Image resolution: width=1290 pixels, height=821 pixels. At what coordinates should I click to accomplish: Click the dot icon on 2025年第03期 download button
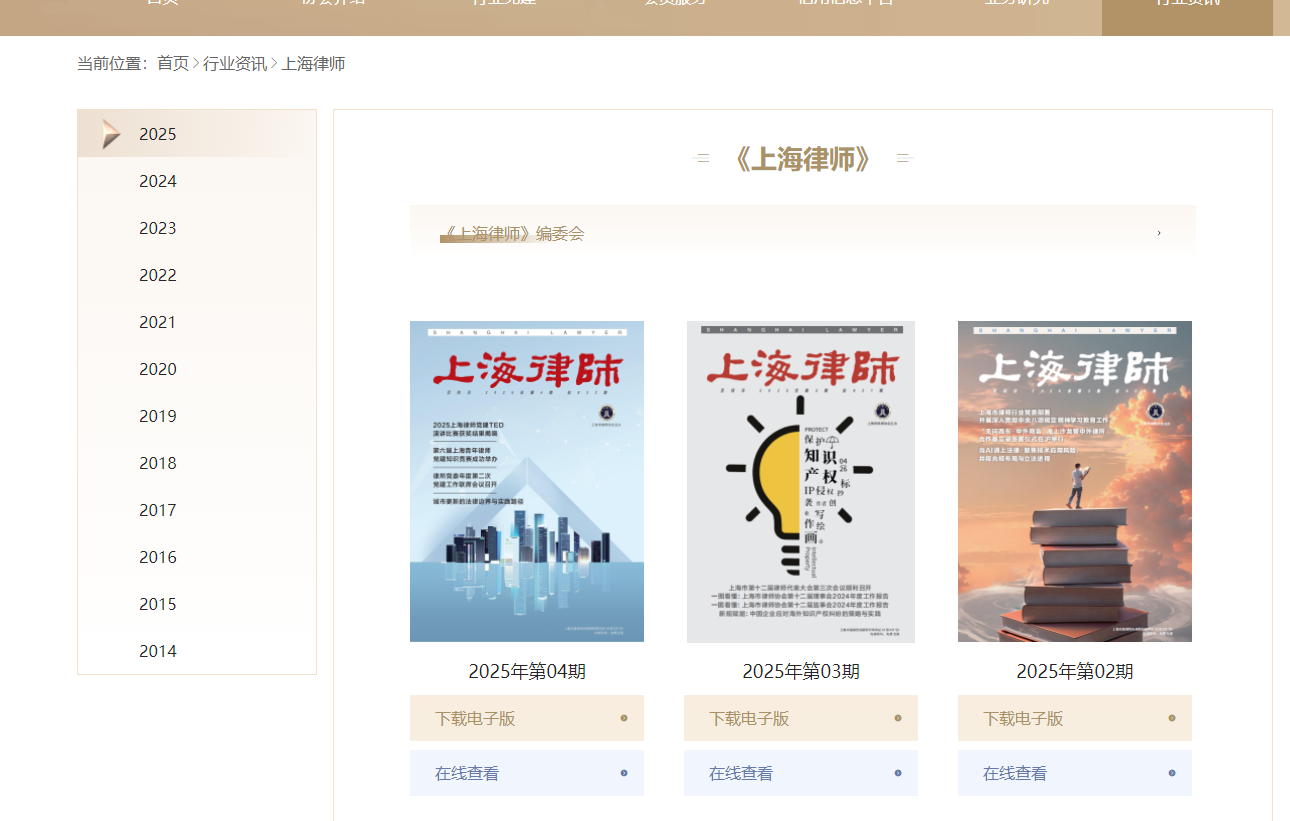[x=898, y=718]
